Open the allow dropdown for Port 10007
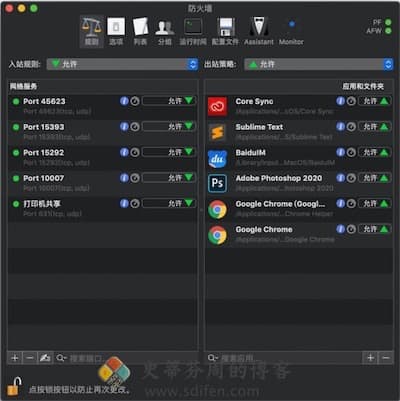Viewport: 400px width, 401px height. 169,178
